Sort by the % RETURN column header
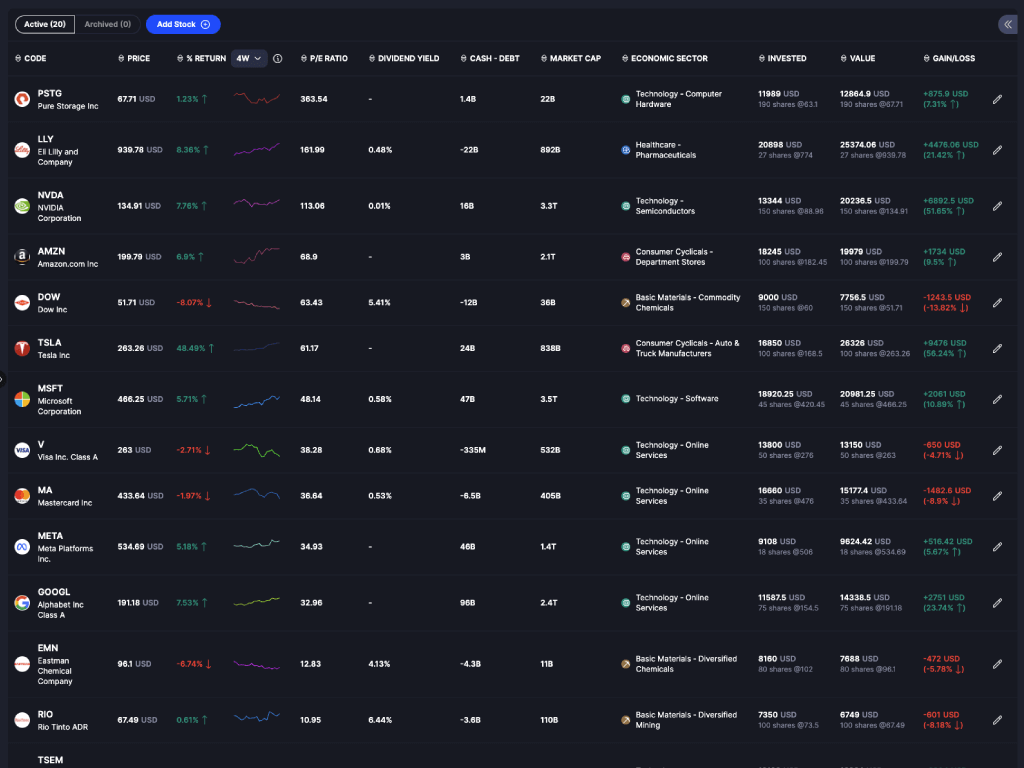This screenshot has height=768, width=1024. pyautogui.click(x=201, y=59)
